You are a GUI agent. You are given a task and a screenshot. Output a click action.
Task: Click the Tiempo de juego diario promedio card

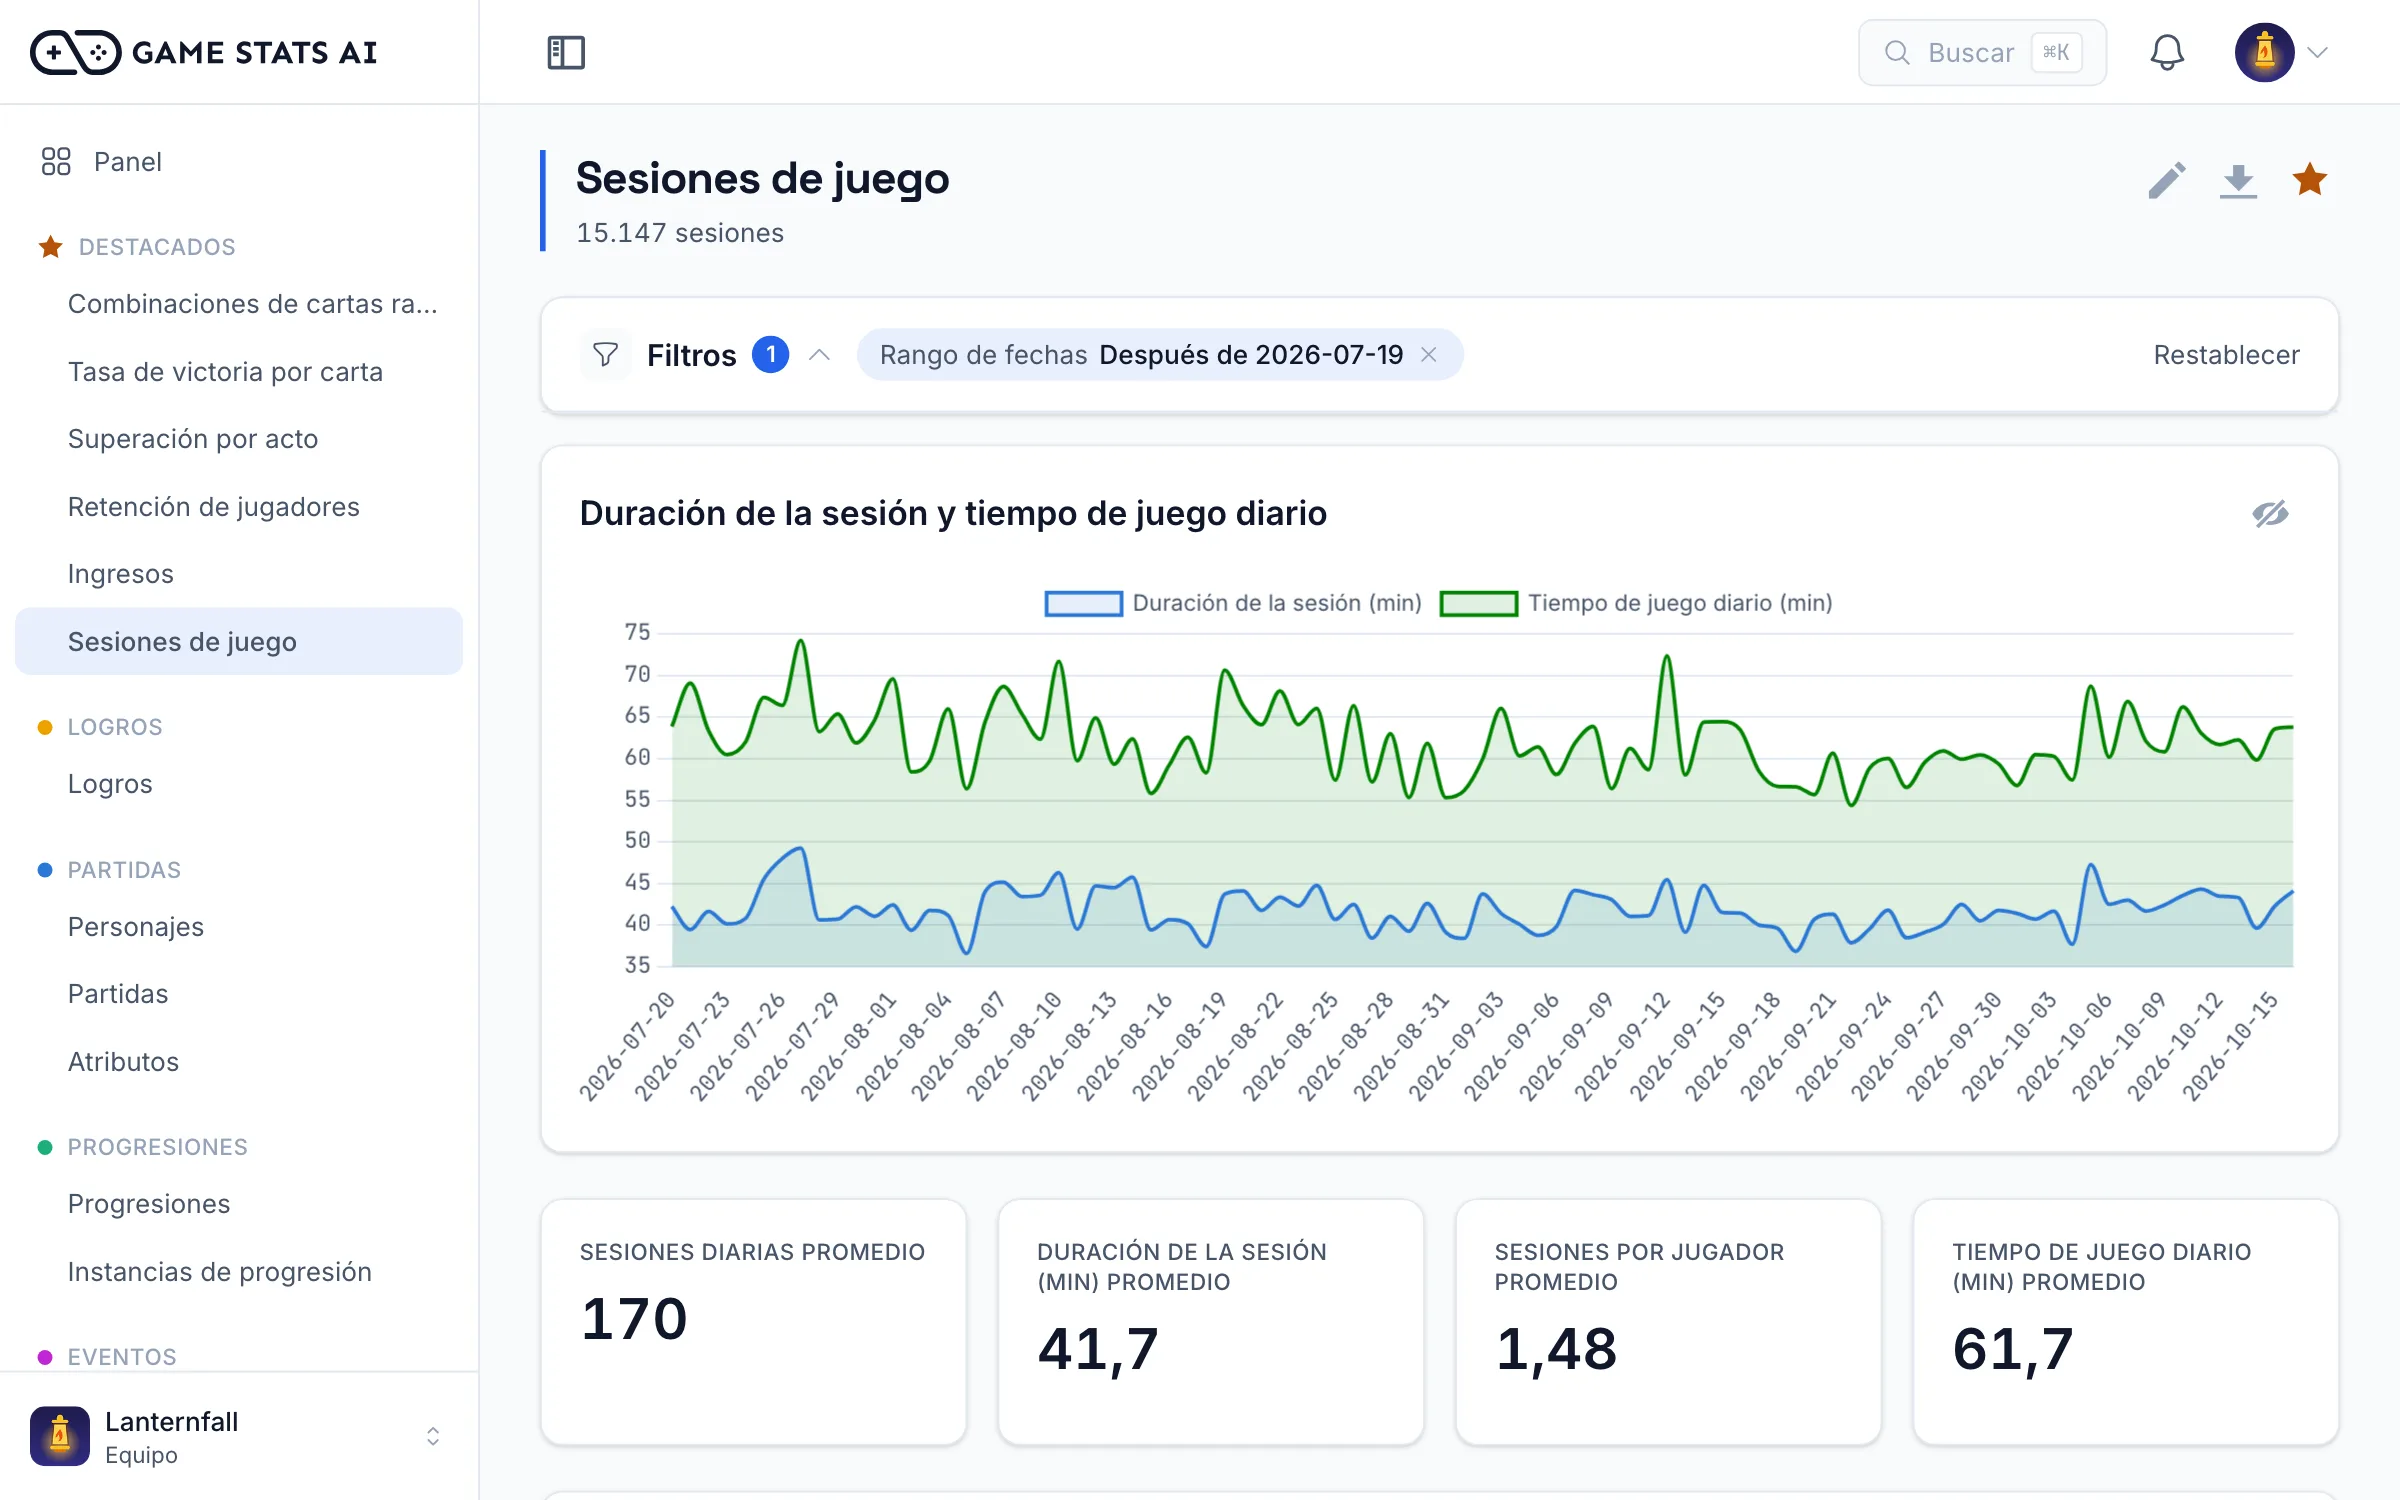point(2125,1321)
